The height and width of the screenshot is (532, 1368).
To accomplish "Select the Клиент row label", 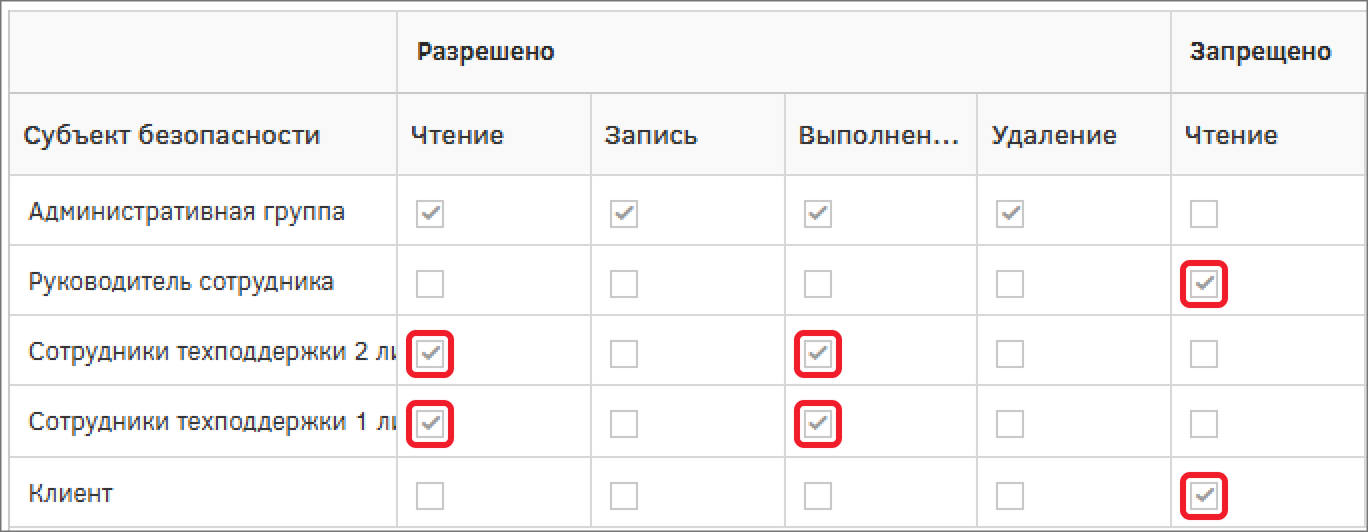I will 71,493.
